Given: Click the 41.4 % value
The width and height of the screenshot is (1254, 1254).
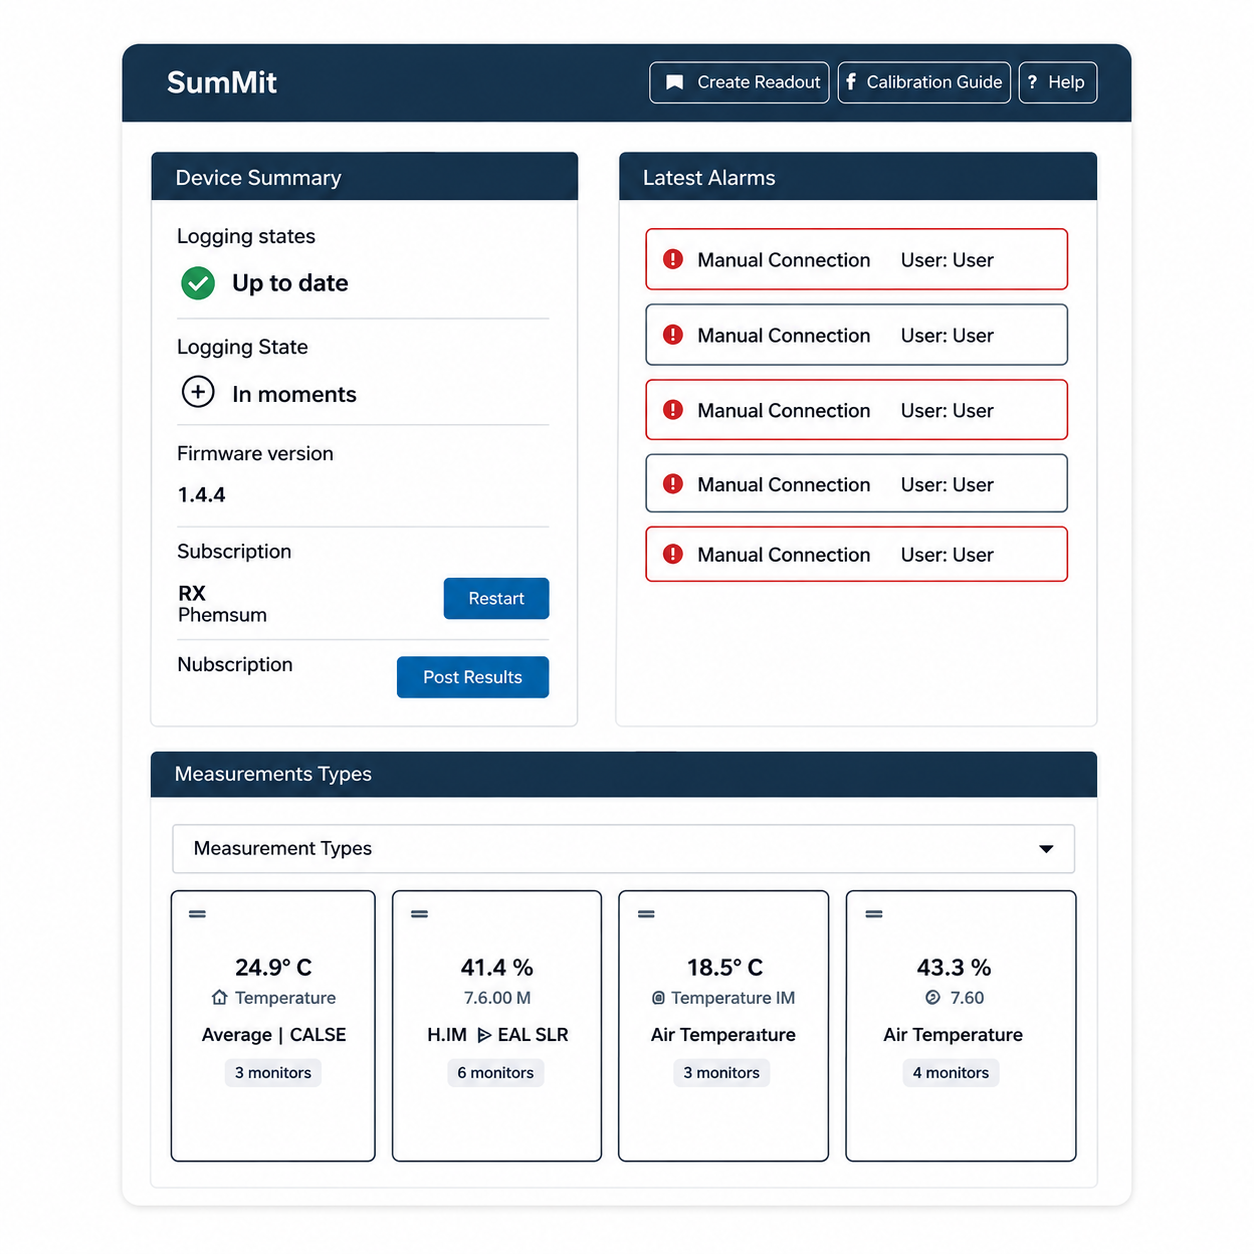Looking at the screenshot, I should [x=497, y=967].
